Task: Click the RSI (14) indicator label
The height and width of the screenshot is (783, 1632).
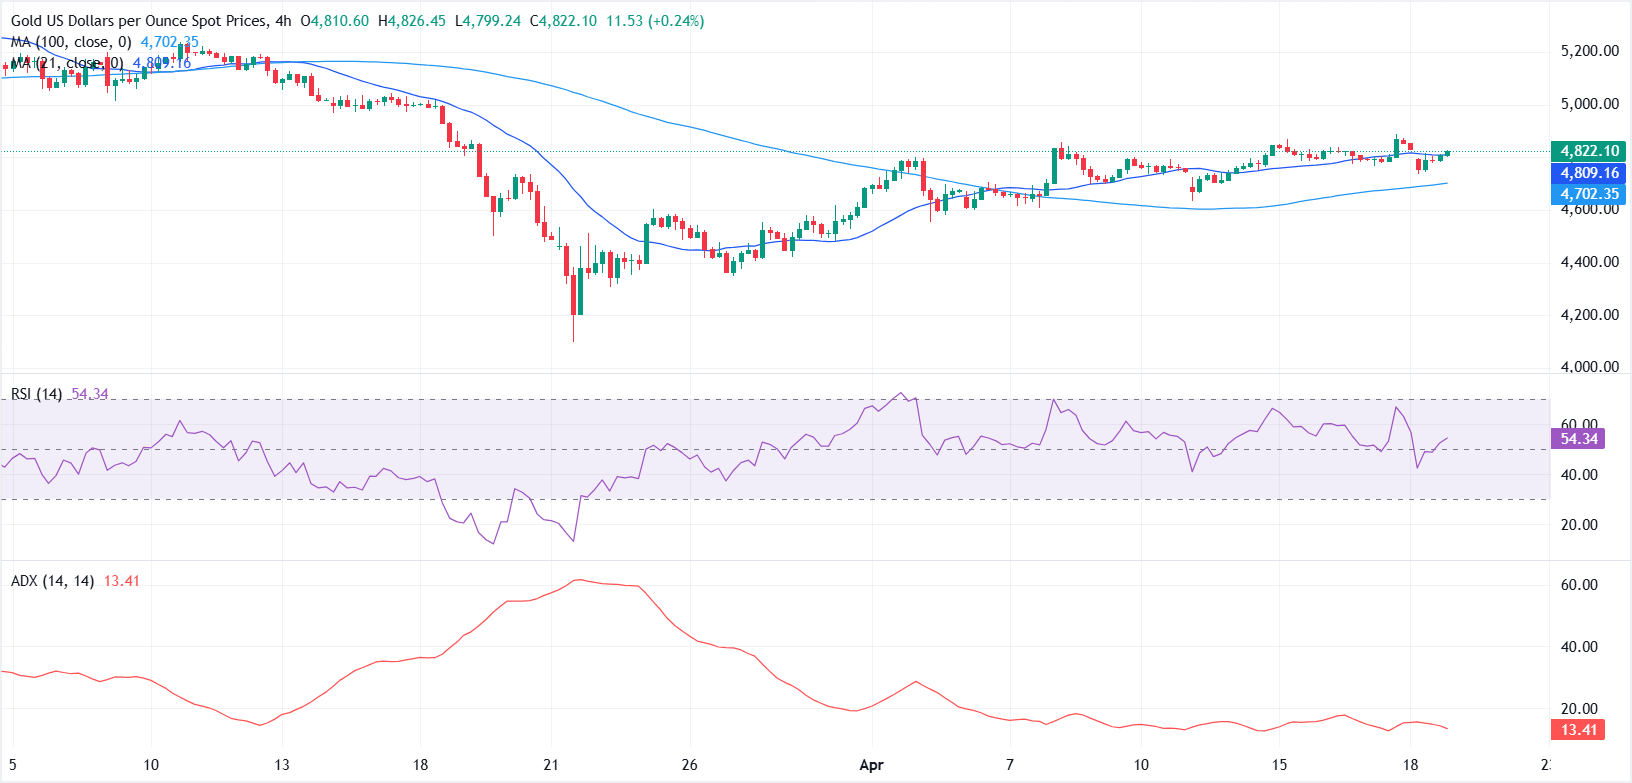Action: (36, 394)
